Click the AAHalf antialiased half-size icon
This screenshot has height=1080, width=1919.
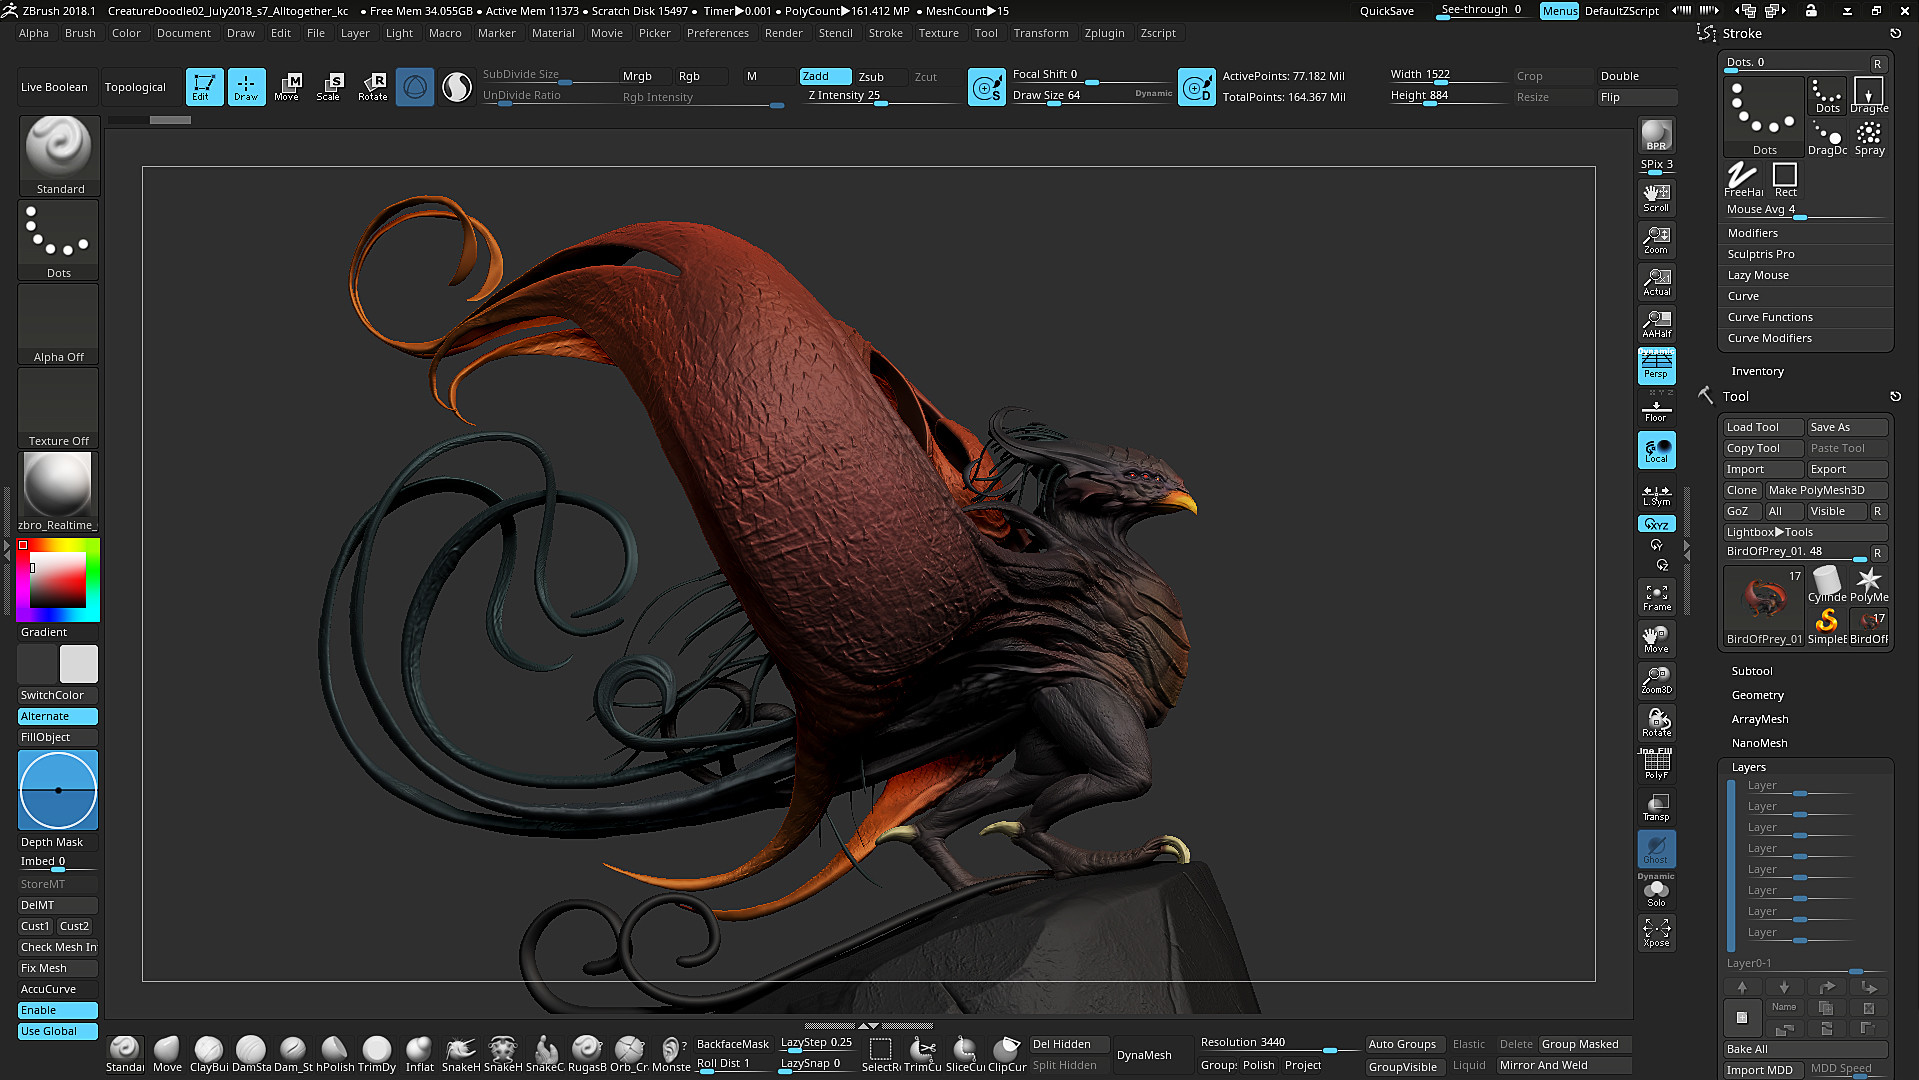click(x=1656, y=323)
